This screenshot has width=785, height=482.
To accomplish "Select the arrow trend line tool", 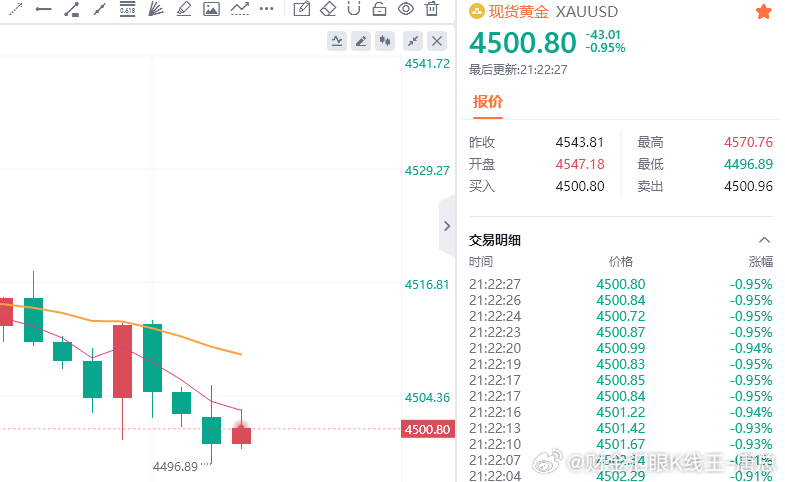I will (16, 9).
